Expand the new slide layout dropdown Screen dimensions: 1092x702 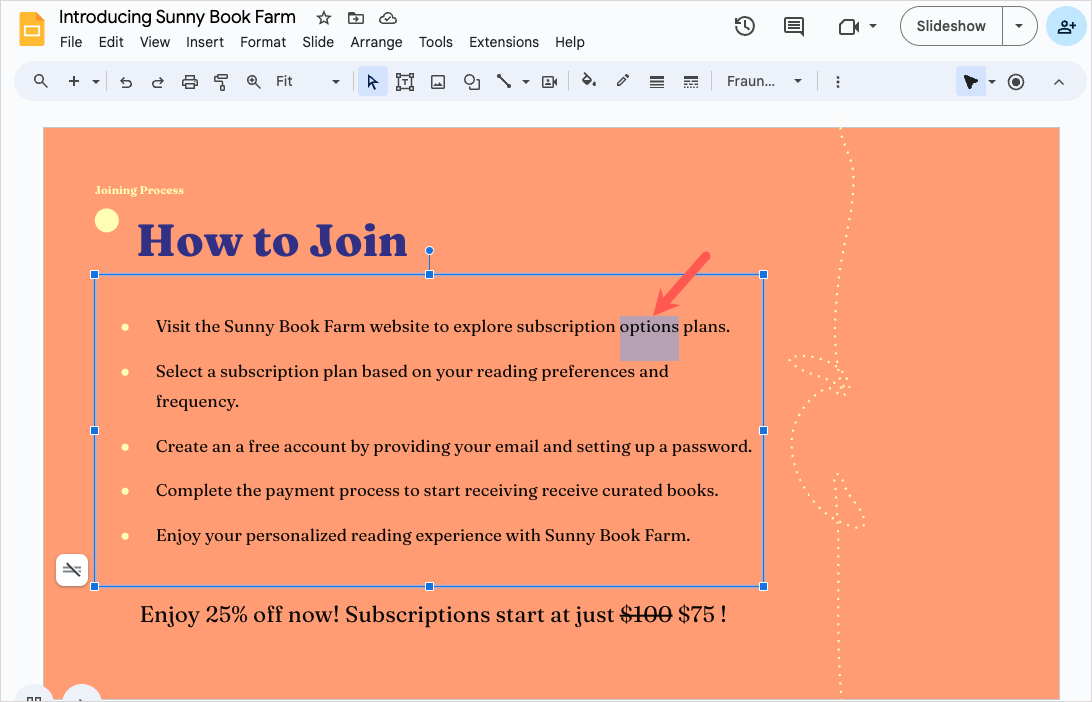(x=96, y=82)
